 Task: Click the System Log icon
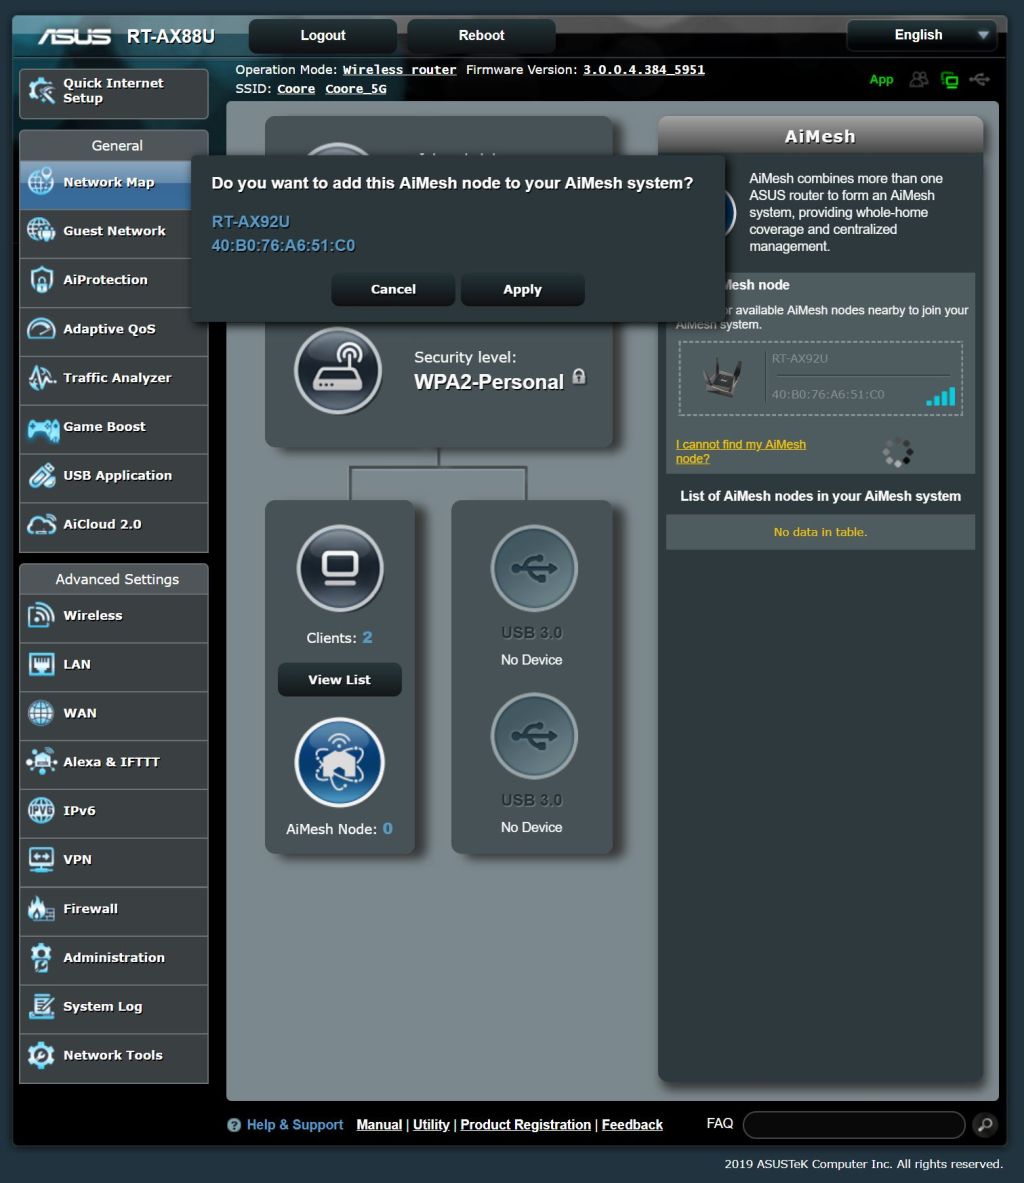pos(41,1006)
